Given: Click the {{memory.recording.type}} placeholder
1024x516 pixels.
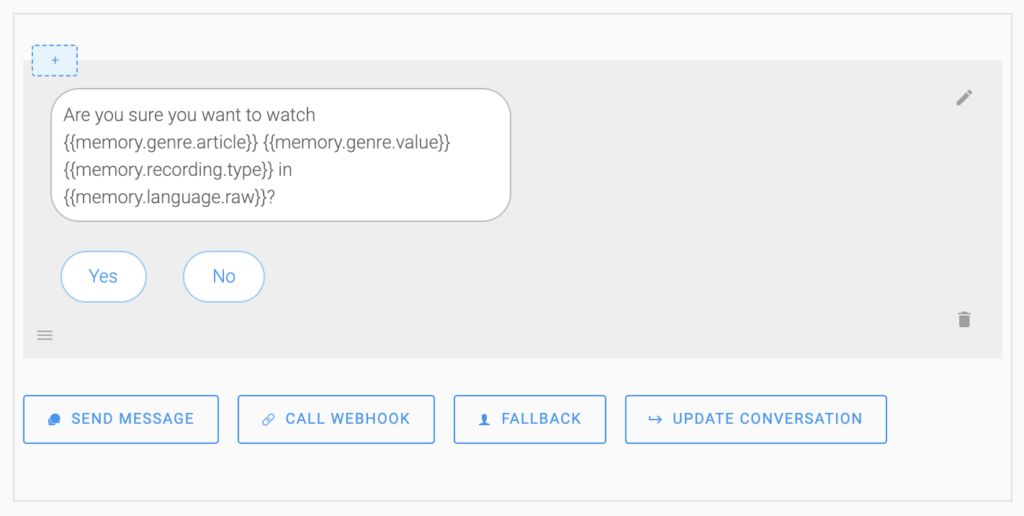Looking at the screenshot, I should coord(168,170).
